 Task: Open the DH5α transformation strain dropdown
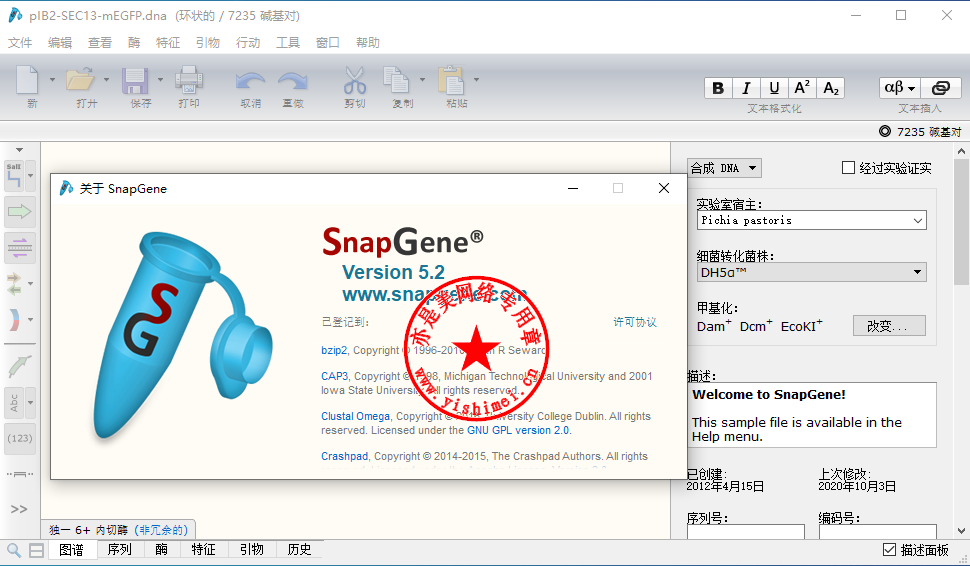811,272
